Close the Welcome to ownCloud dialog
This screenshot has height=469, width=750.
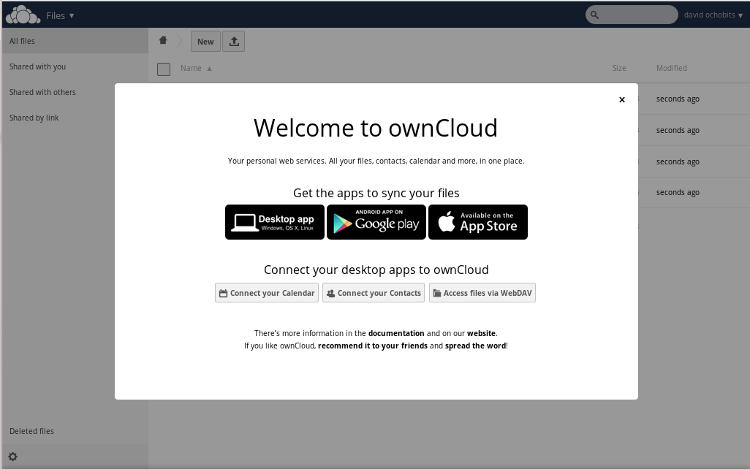click(x=622, y=99)
